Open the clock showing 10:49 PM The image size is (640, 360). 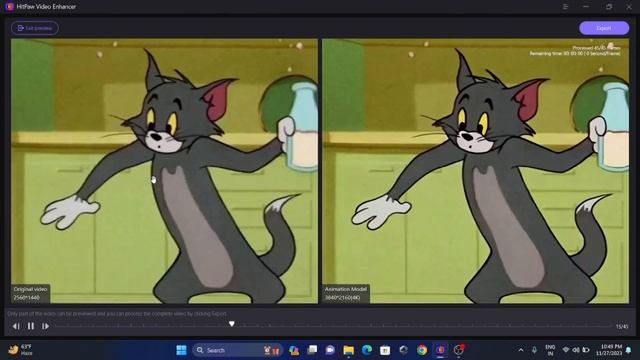tap(609, 350)
